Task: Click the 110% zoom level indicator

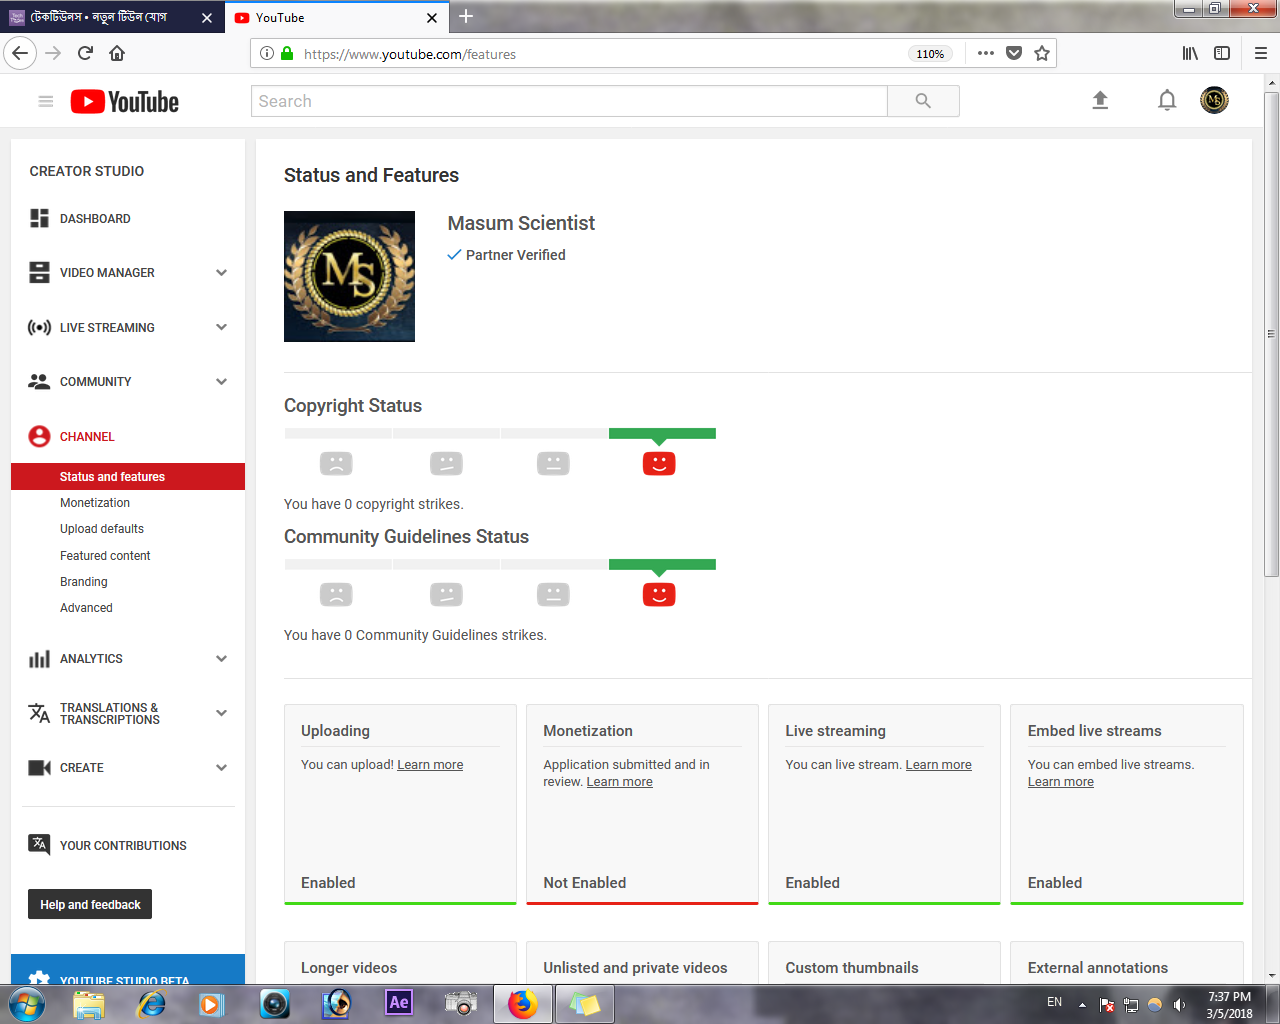Action: click(x=930, y=54)
